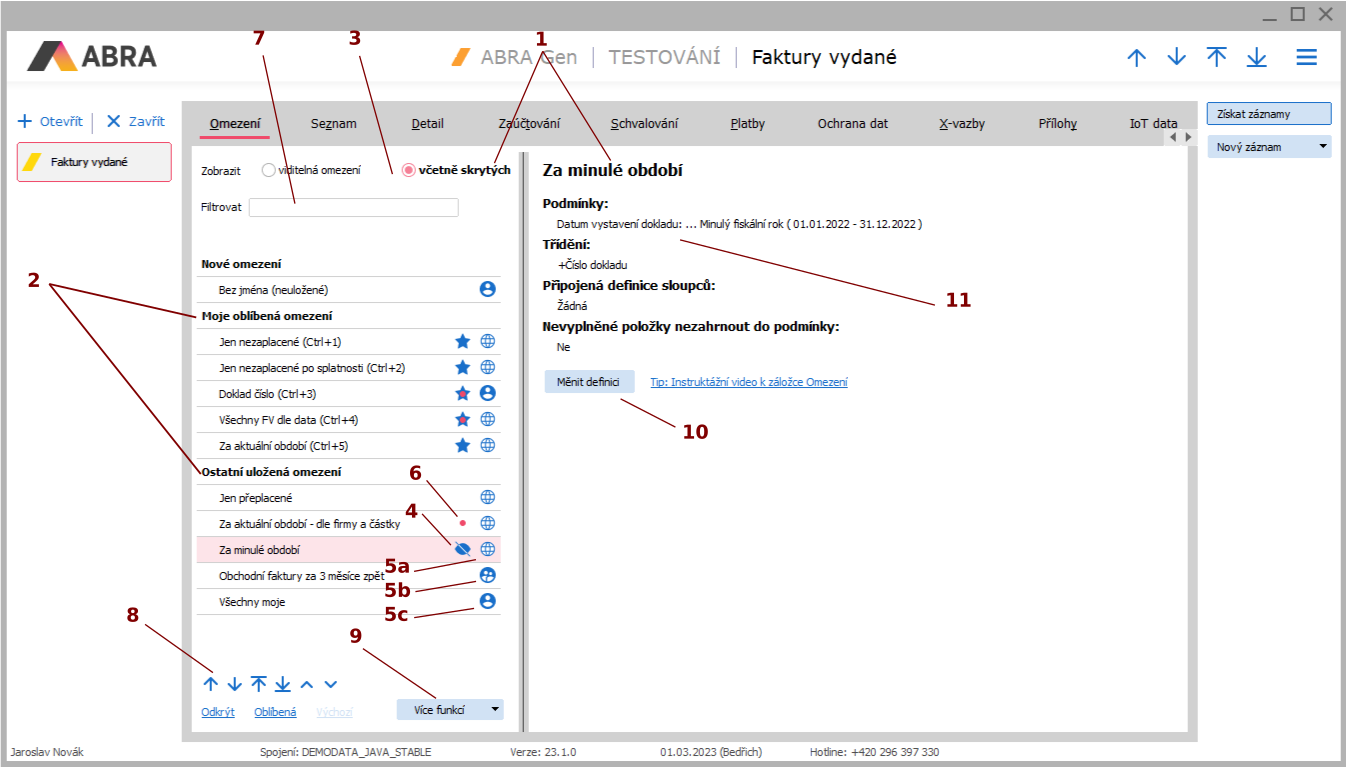
Task: Open 'Tip: Instruktážní video k záložce Omezení' link
Action: click(x=749, y=382)
